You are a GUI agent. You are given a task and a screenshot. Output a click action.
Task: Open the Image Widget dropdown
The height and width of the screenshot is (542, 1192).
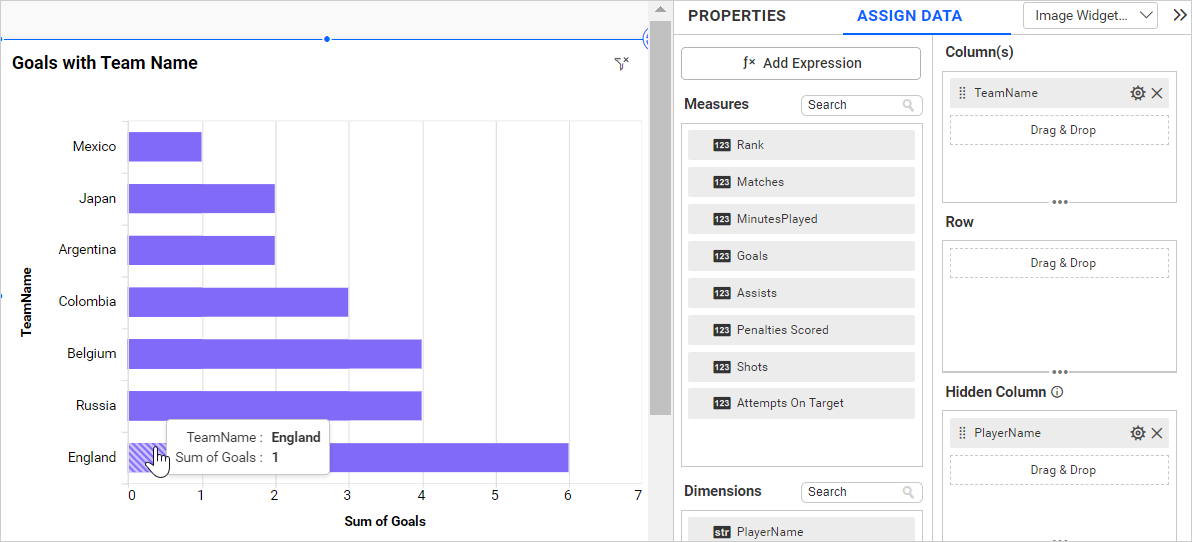(x=1090, y=15)
